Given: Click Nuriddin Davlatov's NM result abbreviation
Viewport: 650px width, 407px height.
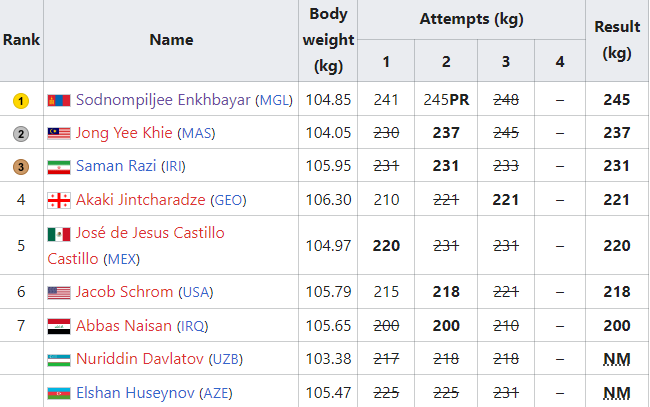Looking at the screenshot, I should pos(617,359).
